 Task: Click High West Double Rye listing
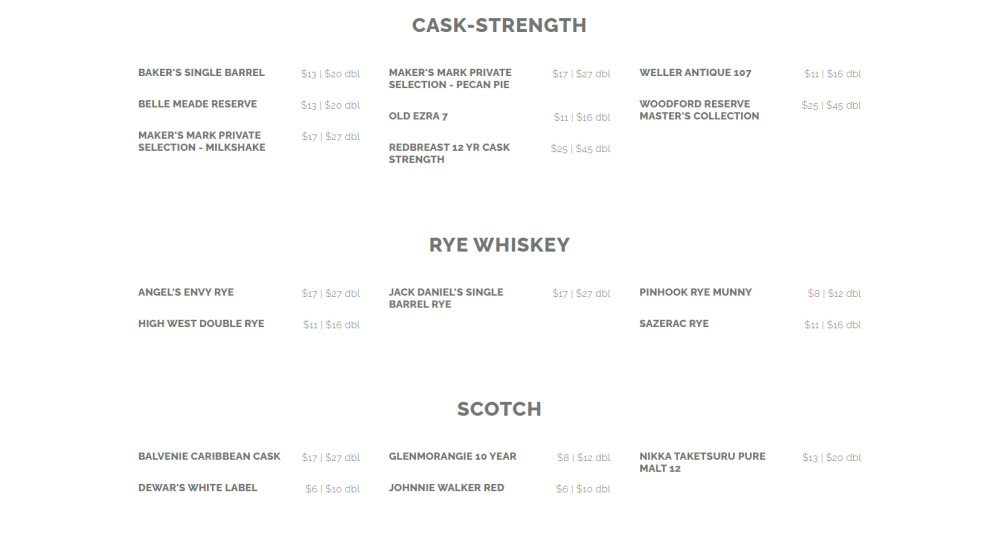pos(201,324)
